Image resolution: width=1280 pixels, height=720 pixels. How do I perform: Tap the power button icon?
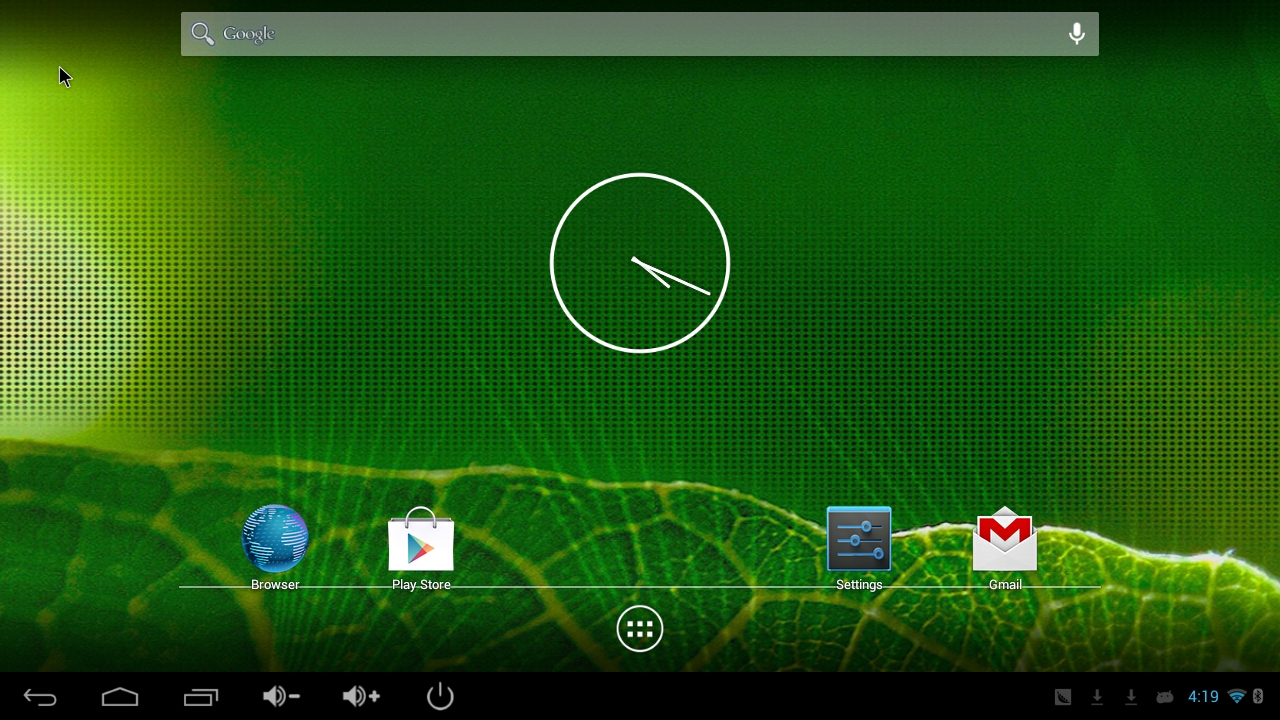[x=440, y=696]
